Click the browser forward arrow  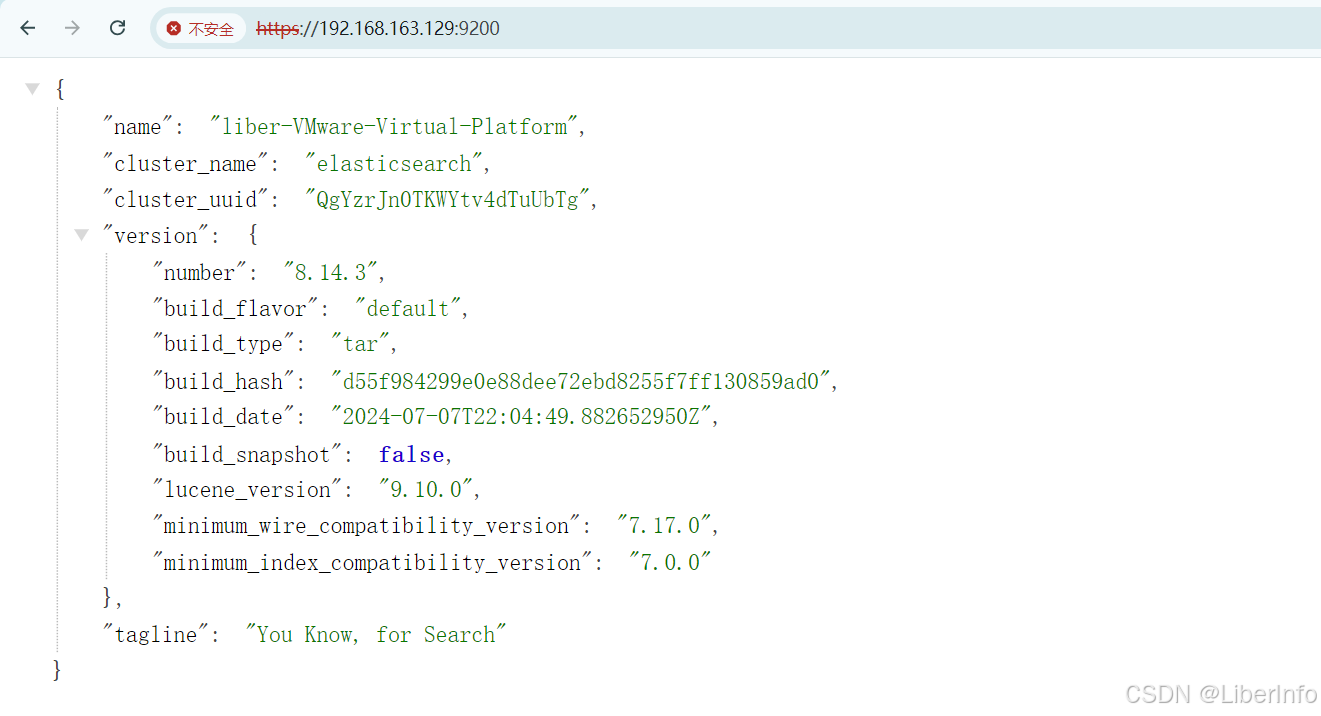point(72,28)
